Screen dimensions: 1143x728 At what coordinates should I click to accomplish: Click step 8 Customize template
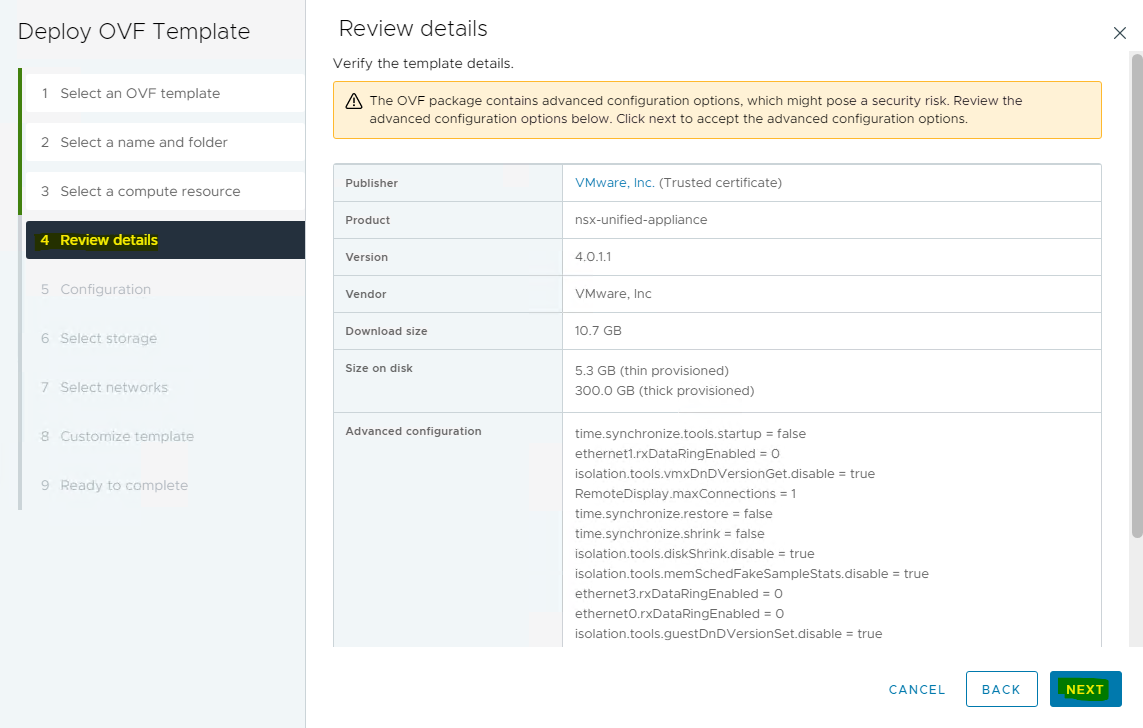pos(127,436)
